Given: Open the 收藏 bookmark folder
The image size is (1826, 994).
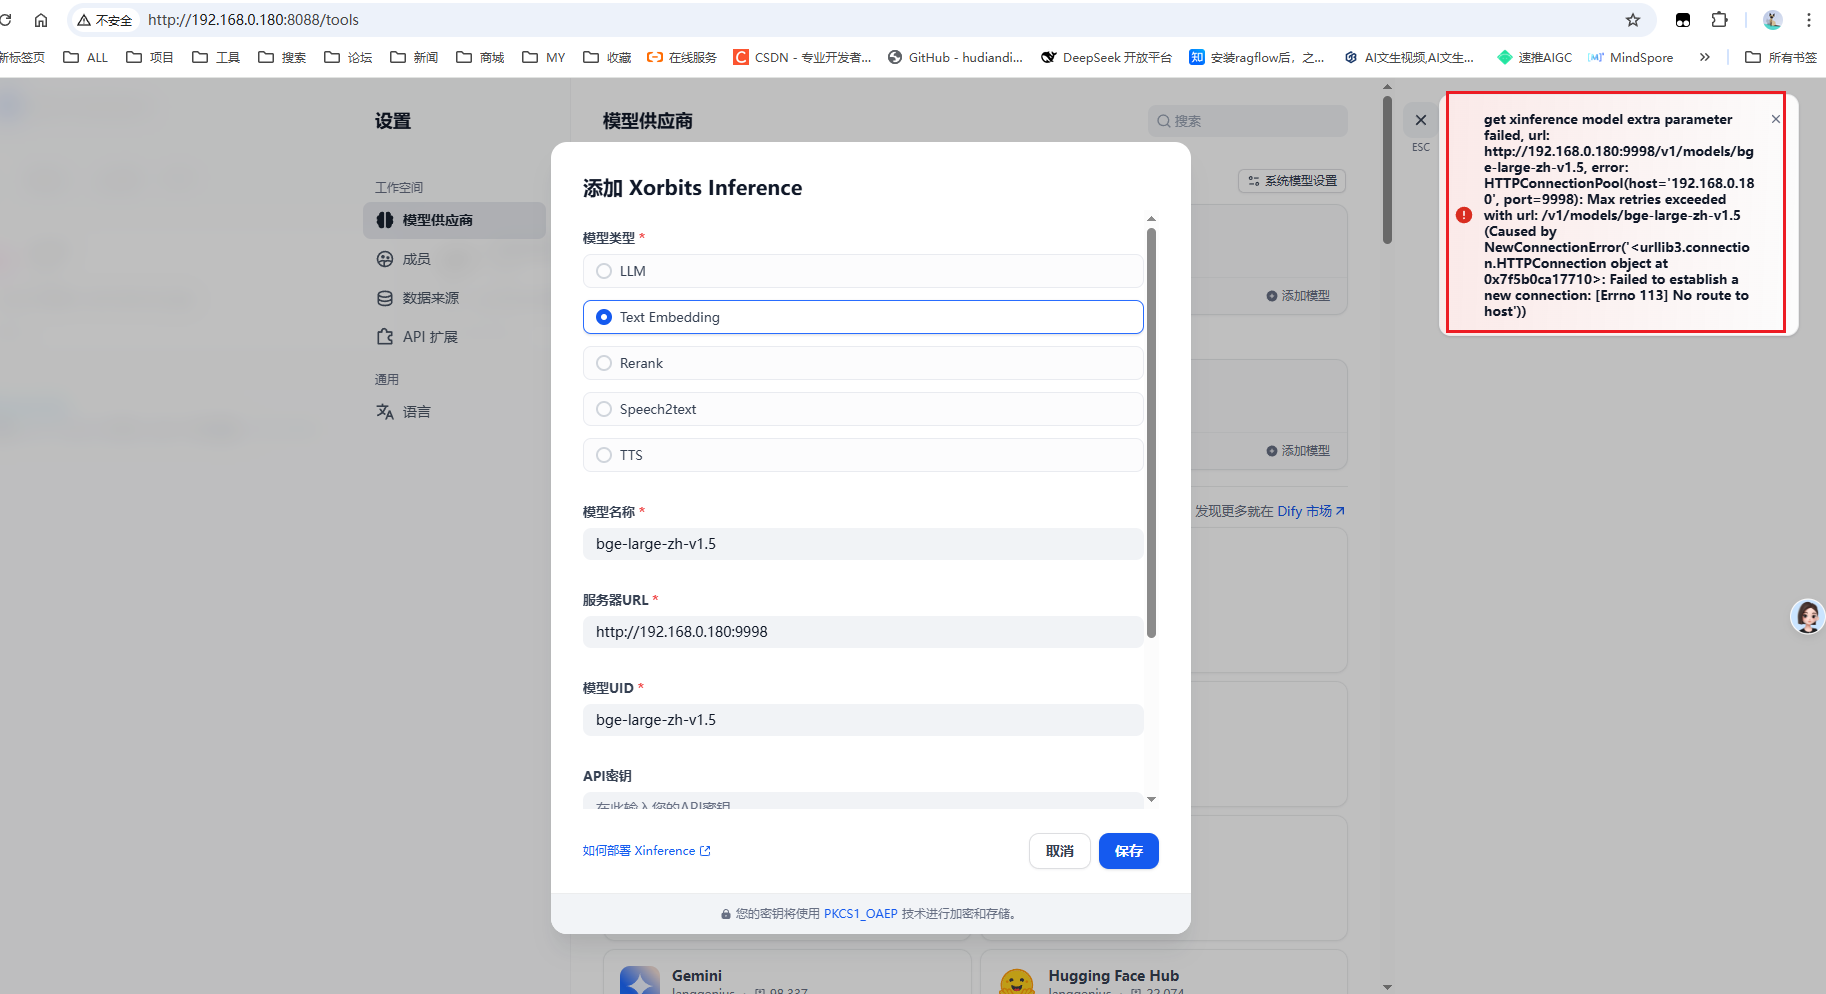Looking at the screenshot, I should tap(607, 58).
